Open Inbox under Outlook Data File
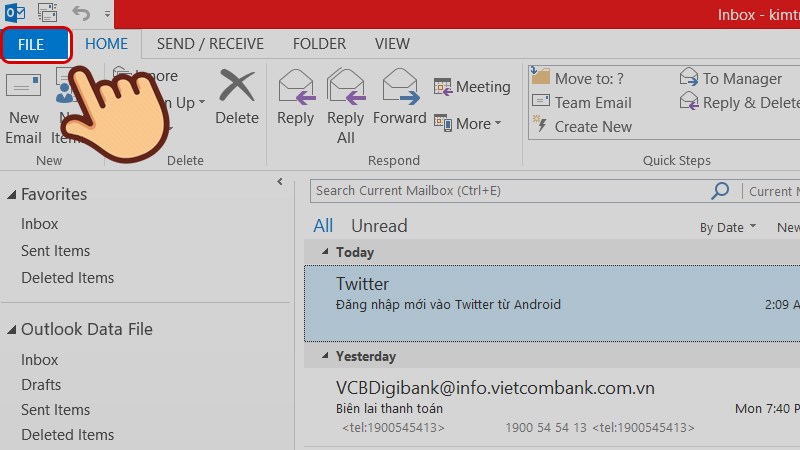This screenshot has width=800, height=450. pyautogui.click(x=39, y=360)
